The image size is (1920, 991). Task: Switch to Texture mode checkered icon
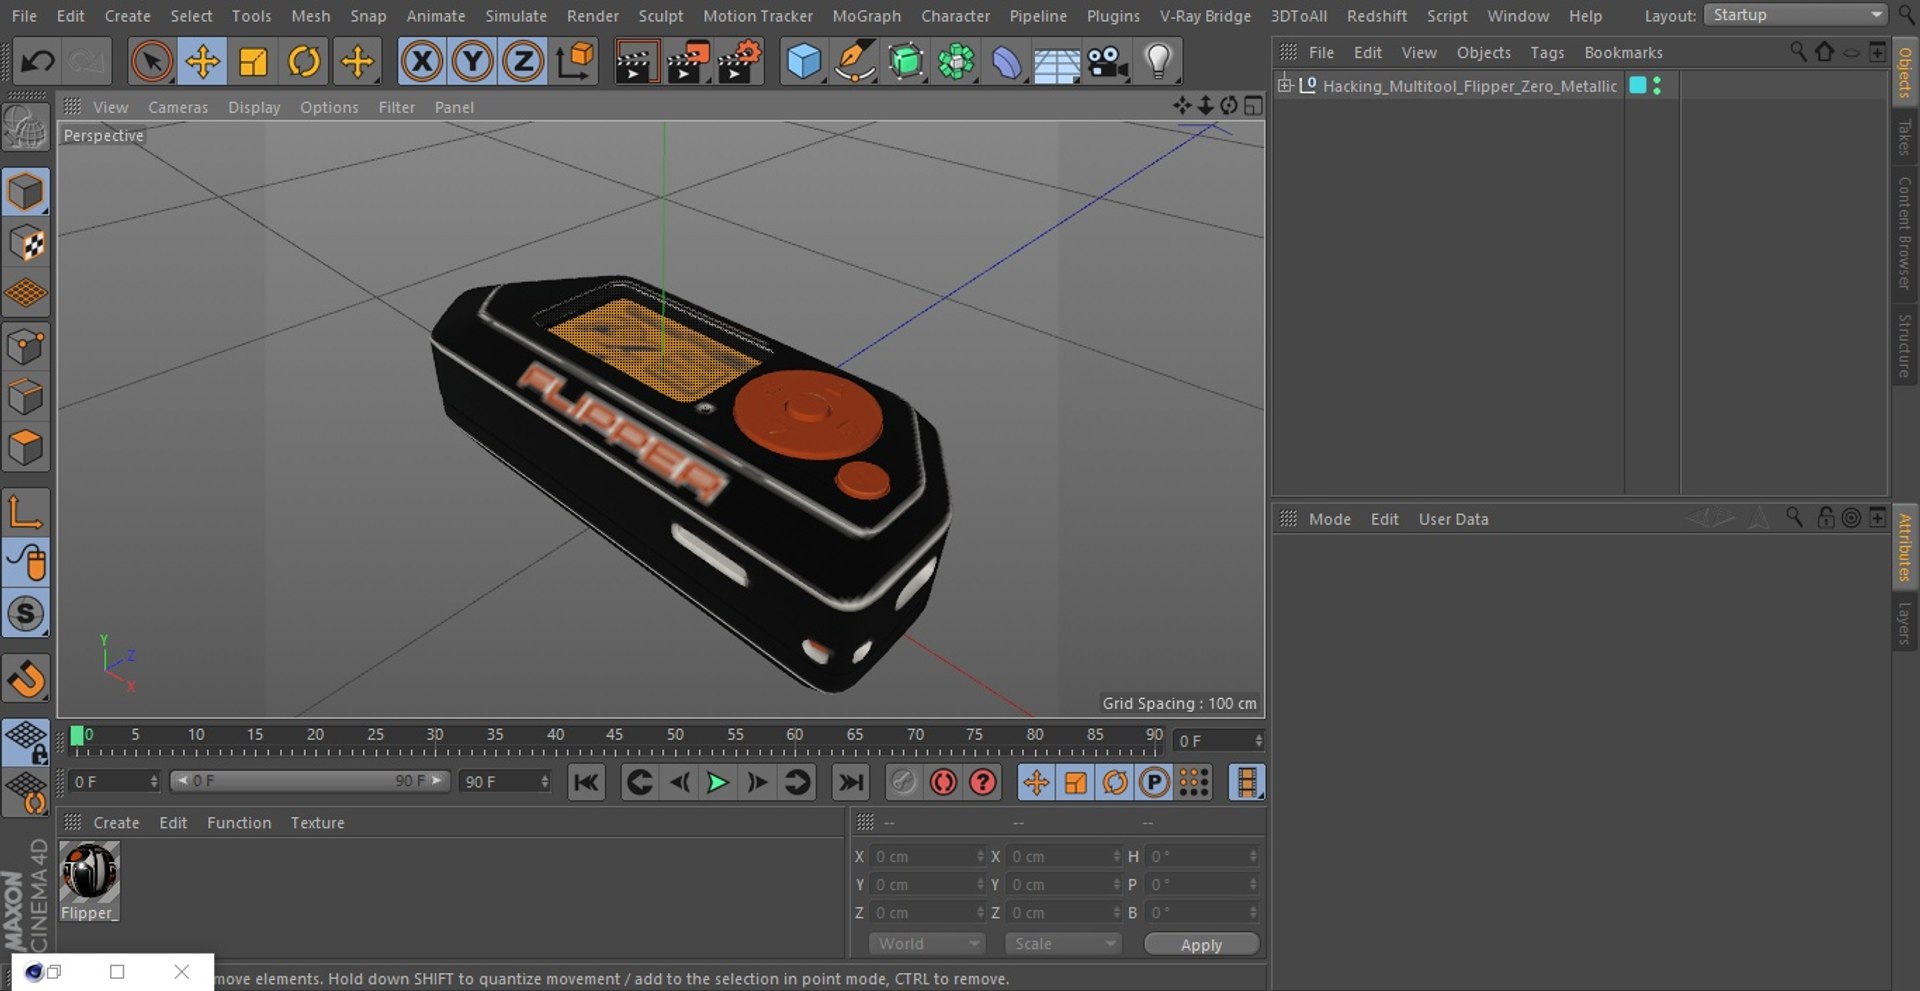pos(25,243)
